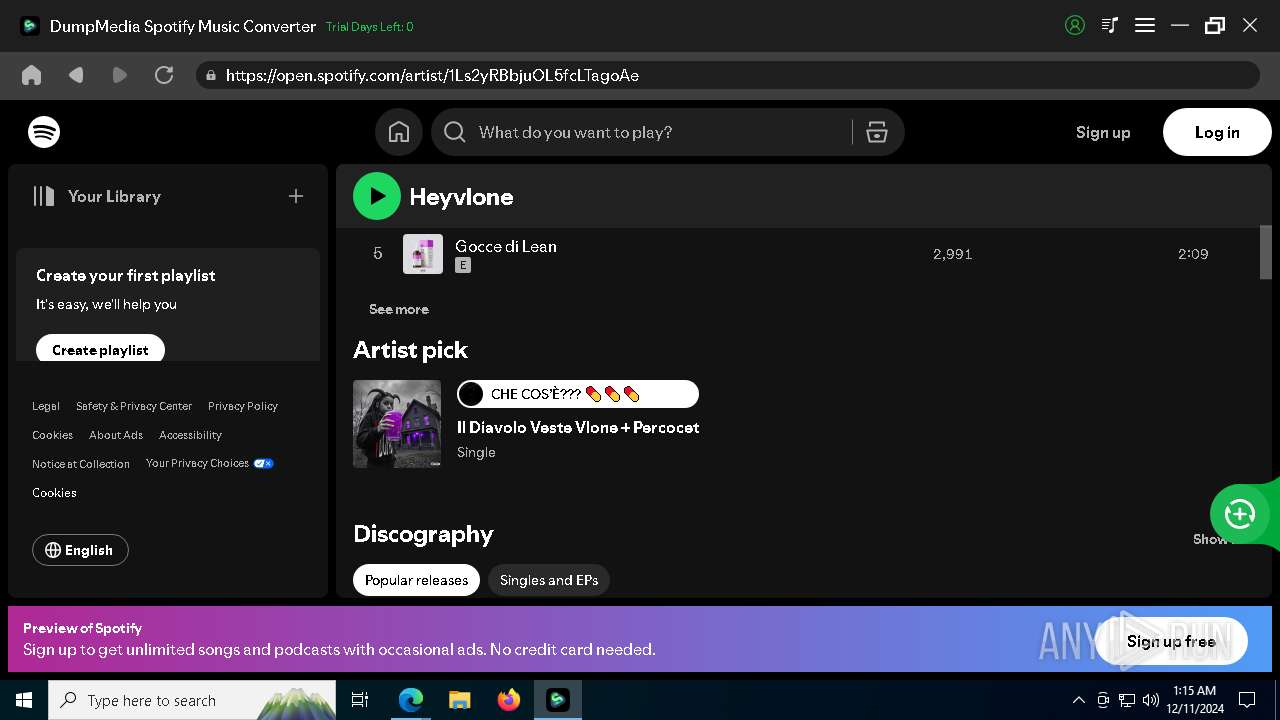Click the Spotify logo
1280x720 pixels.
coord(44,132)
